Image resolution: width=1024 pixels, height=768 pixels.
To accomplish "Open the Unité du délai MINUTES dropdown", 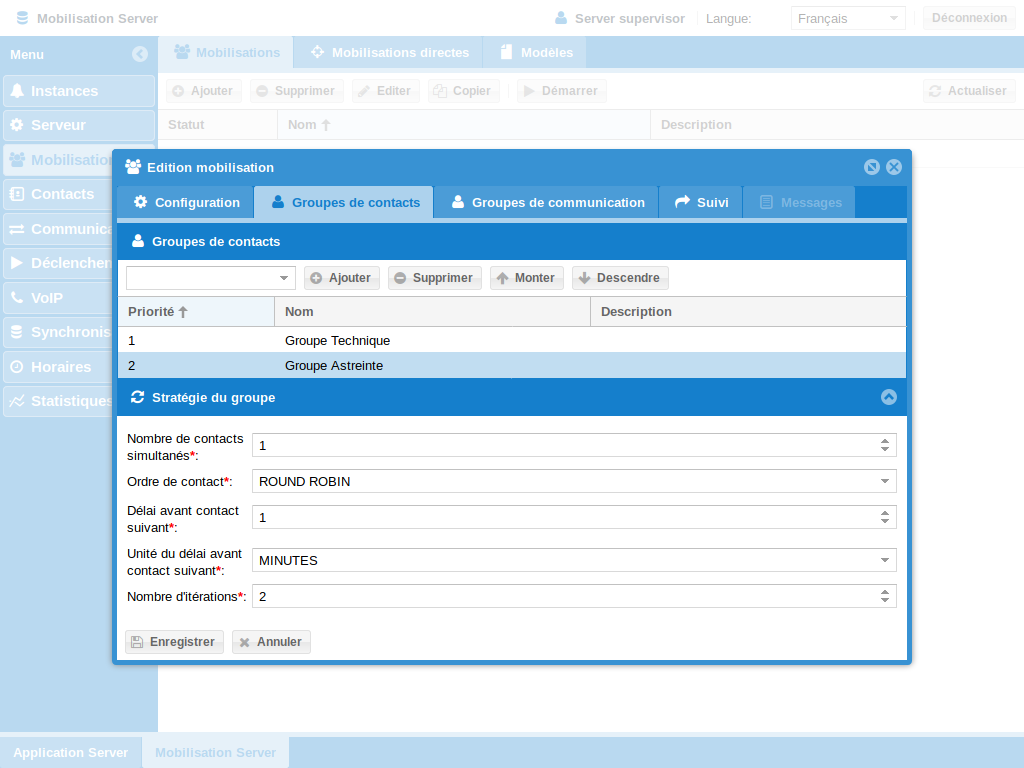I will tap(574, 560).
